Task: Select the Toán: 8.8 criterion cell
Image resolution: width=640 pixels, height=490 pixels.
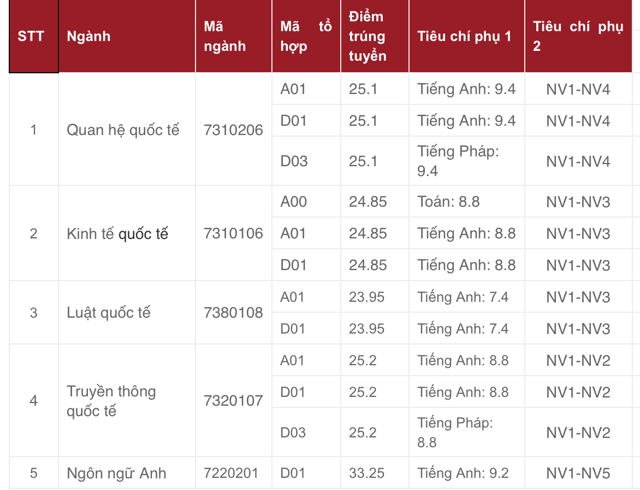Action: [449, 202]
